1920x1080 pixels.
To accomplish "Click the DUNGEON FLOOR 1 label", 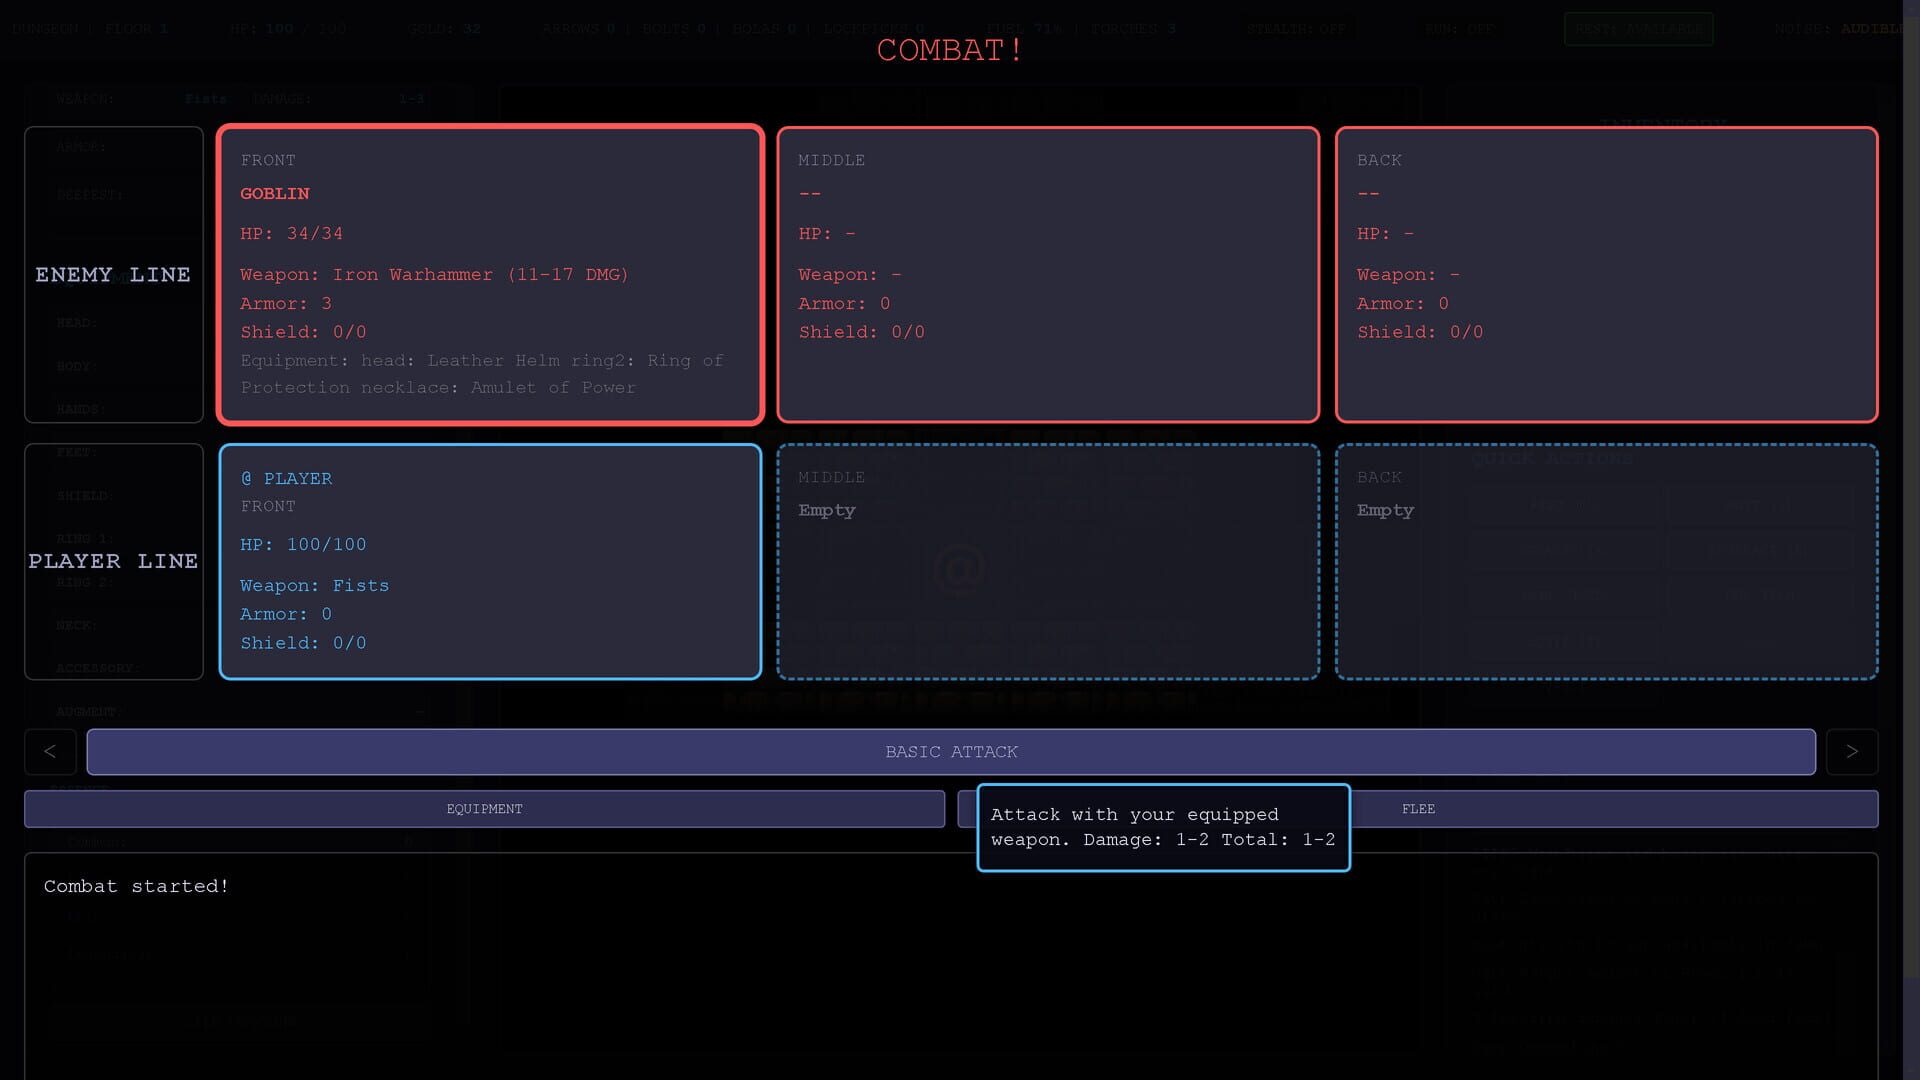I will pos(90,28).
